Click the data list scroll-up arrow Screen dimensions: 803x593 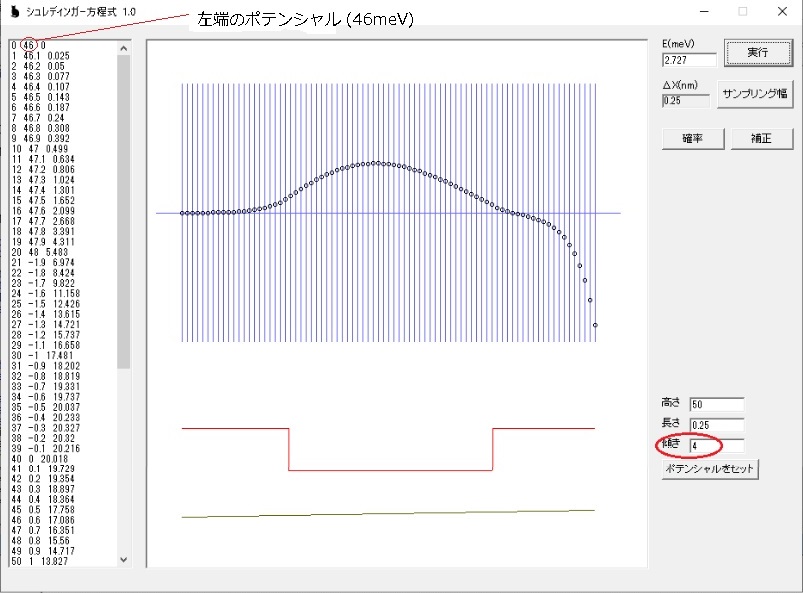(x=124, y=46)
